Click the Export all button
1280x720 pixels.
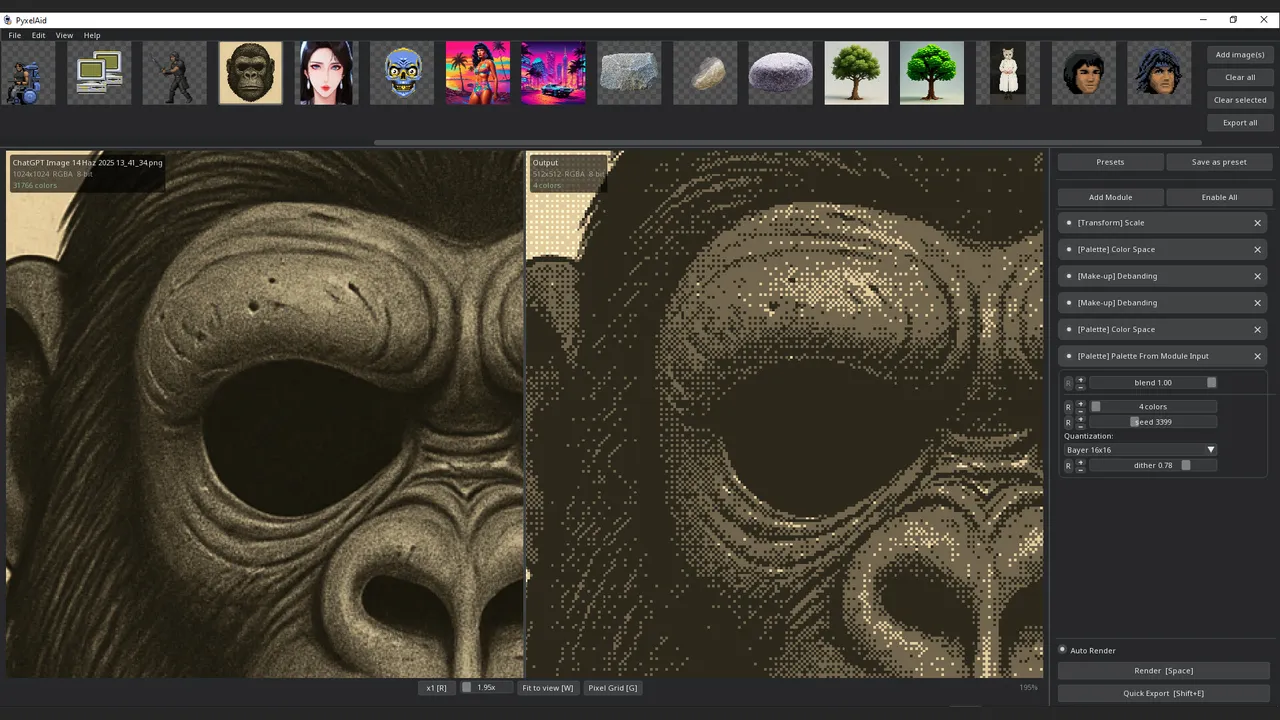click(1240, 123)
